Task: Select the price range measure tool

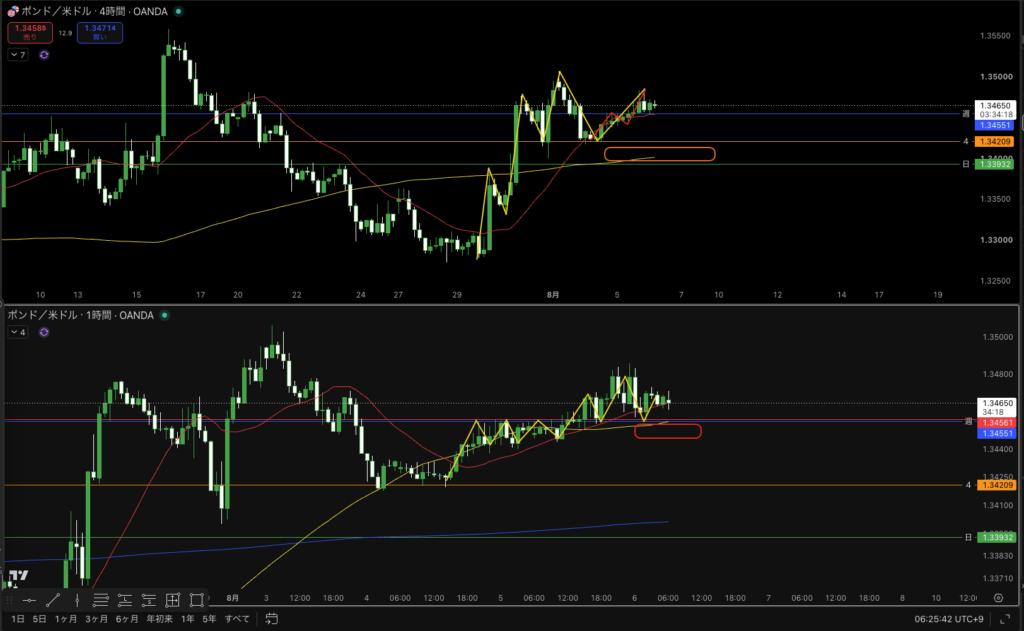Action: coord(172,600)
